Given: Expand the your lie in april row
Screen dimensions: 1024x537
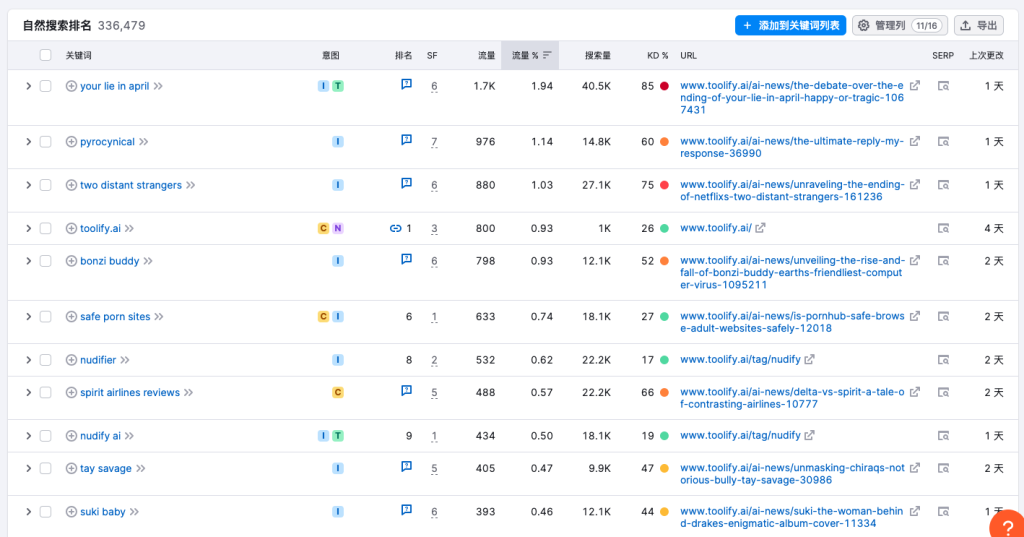Looking at the screenshot, I should 28,86.
